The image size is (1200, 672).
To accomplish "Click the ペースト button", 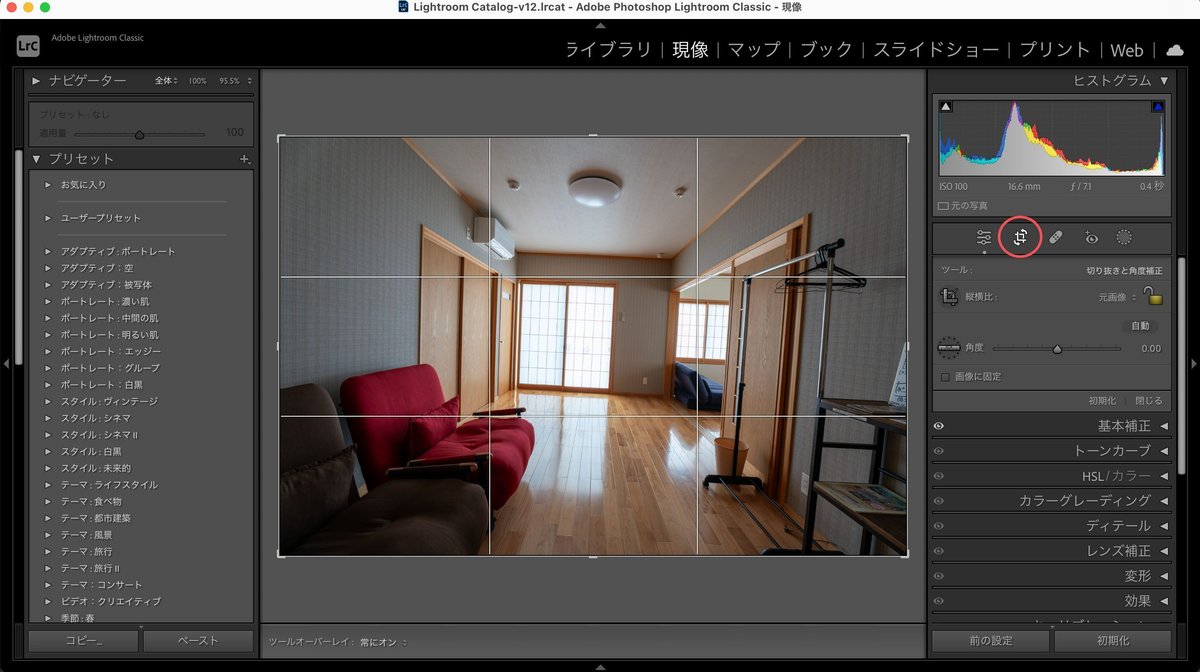I will coord(198,641).
